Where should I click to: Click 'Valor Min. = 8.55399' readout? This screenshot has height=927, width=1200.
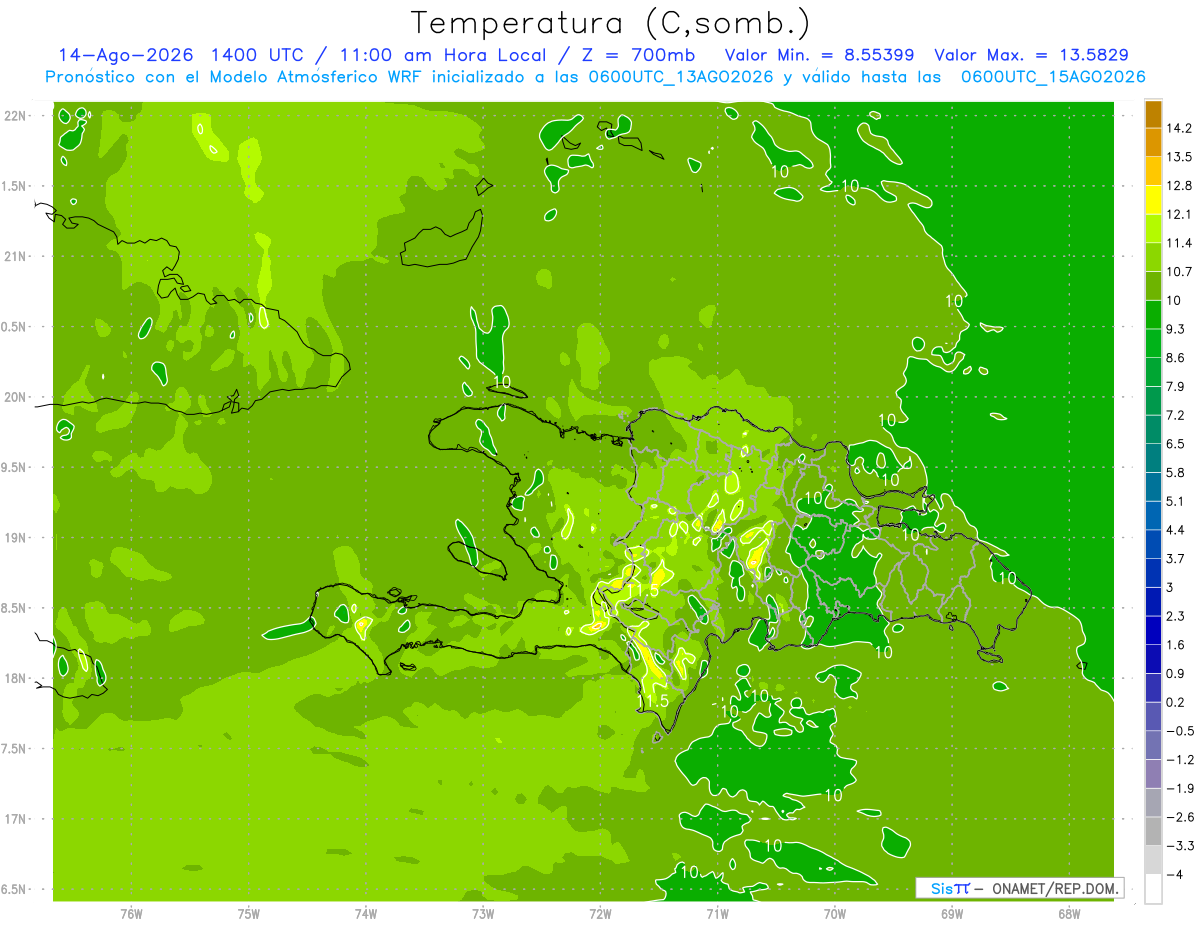[820, 56]
